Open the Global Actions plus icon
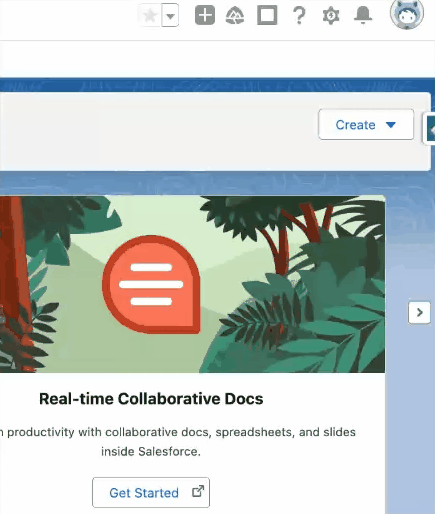The width and height of the screenshot is (435, 514). click(205, 15)
